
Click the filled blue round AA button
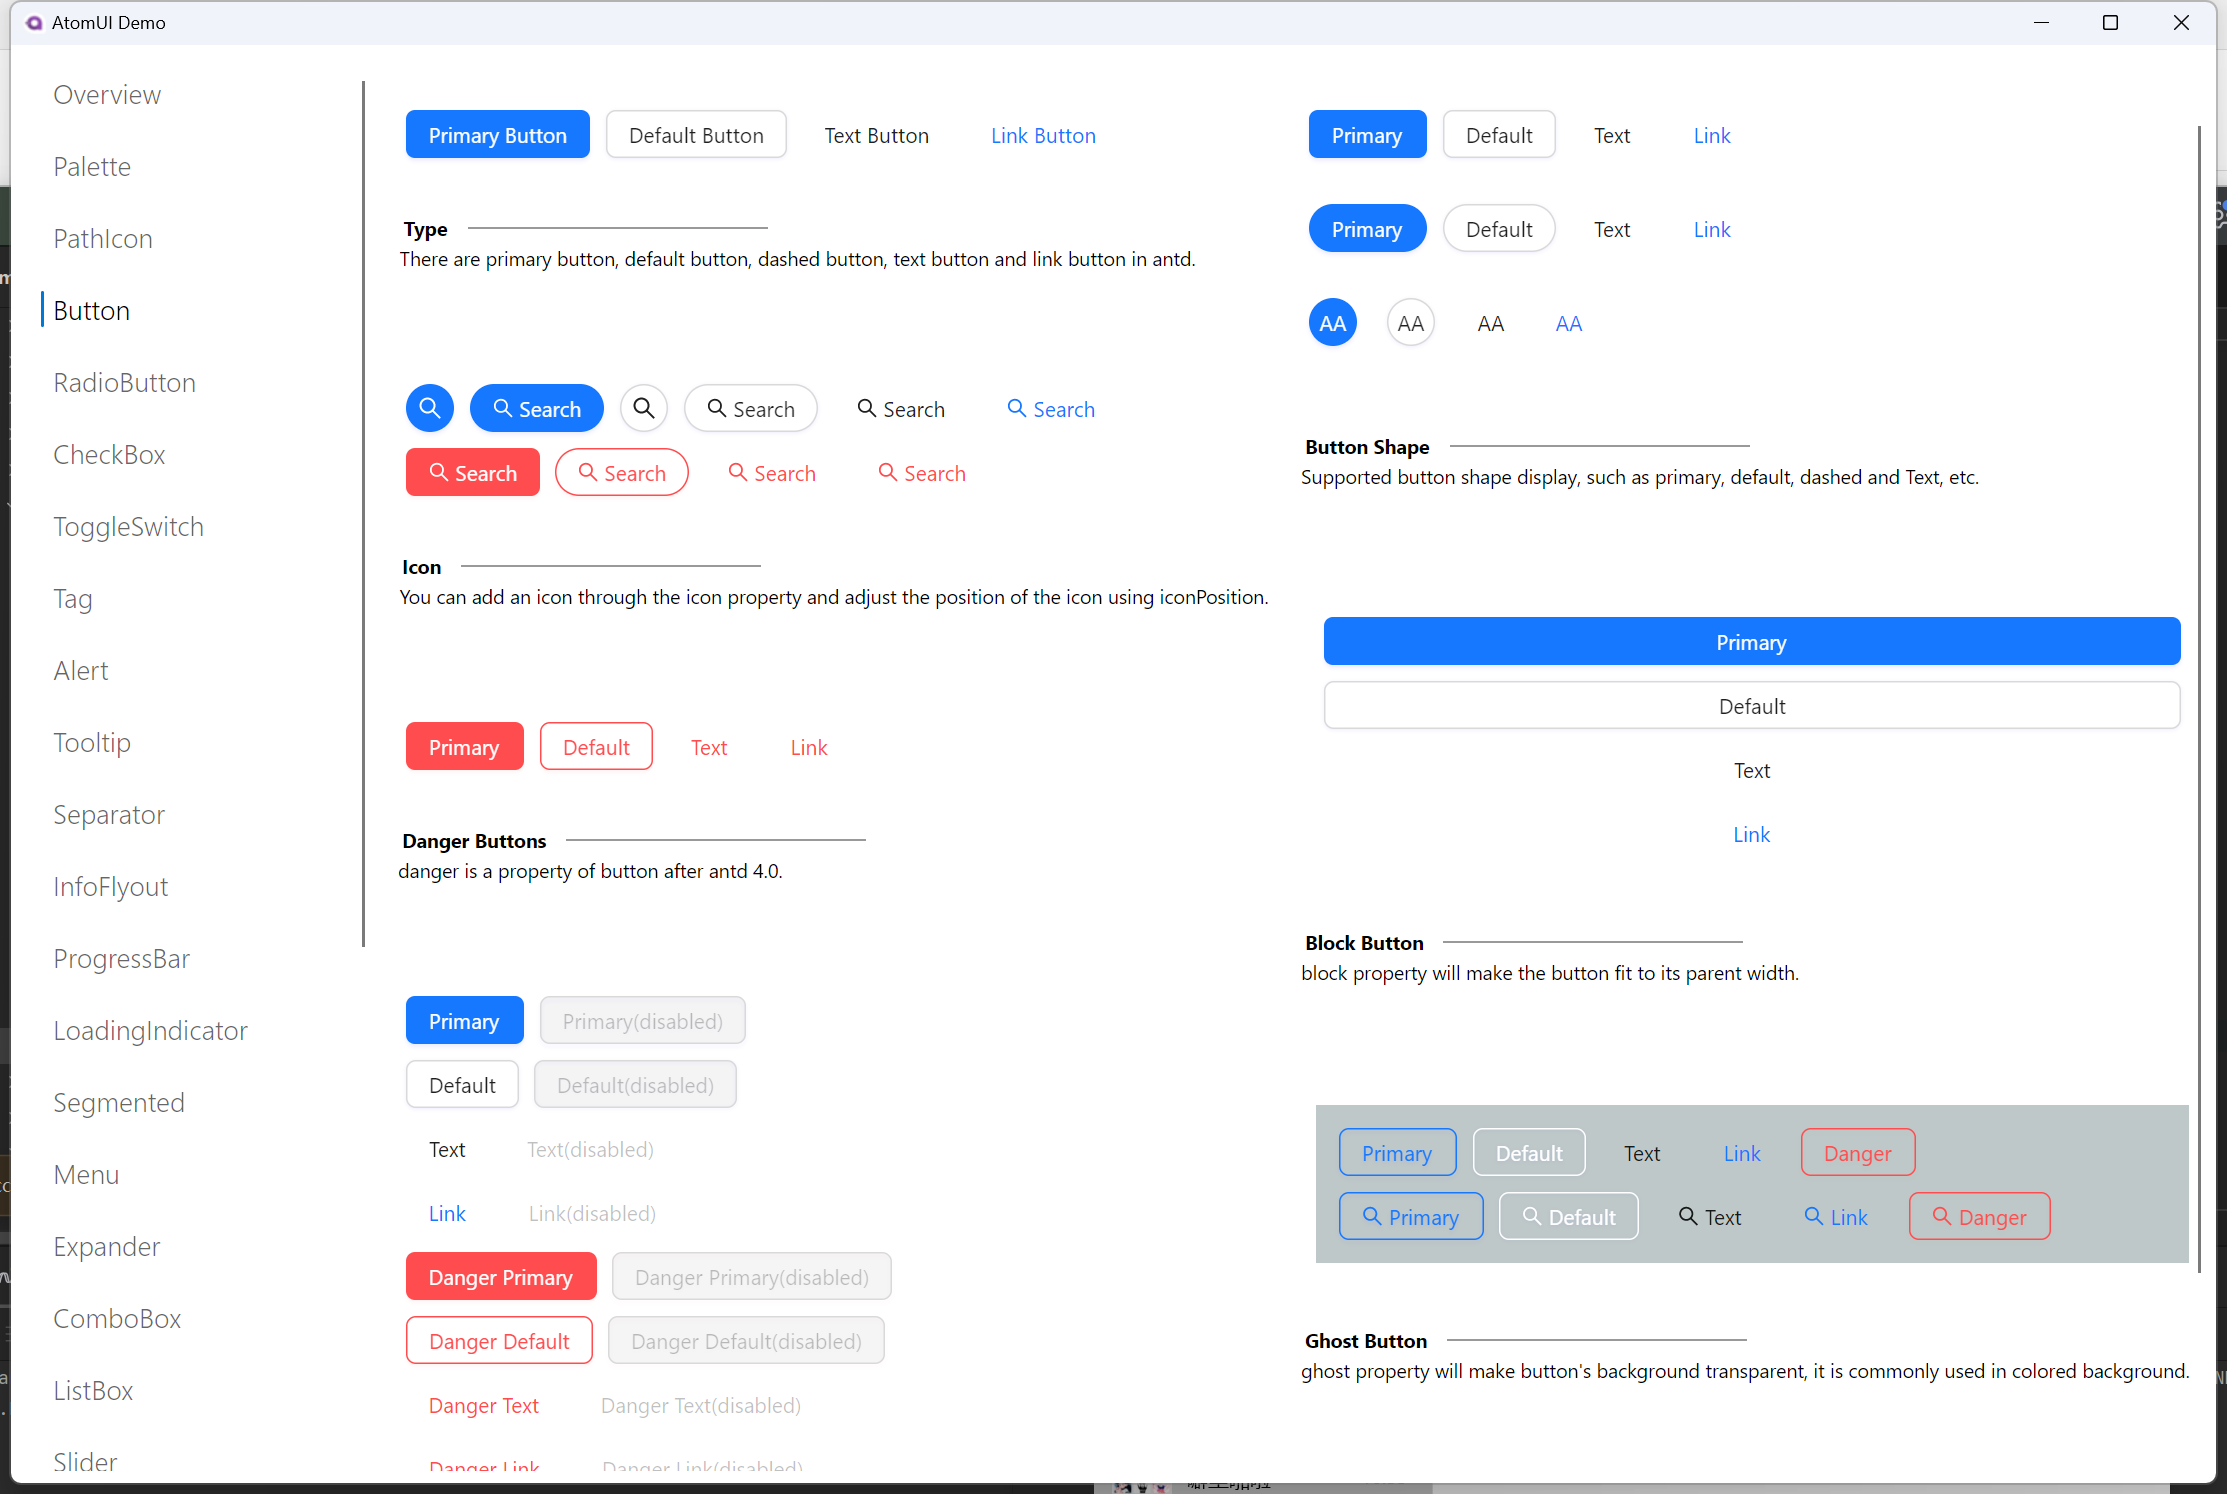1333,322
